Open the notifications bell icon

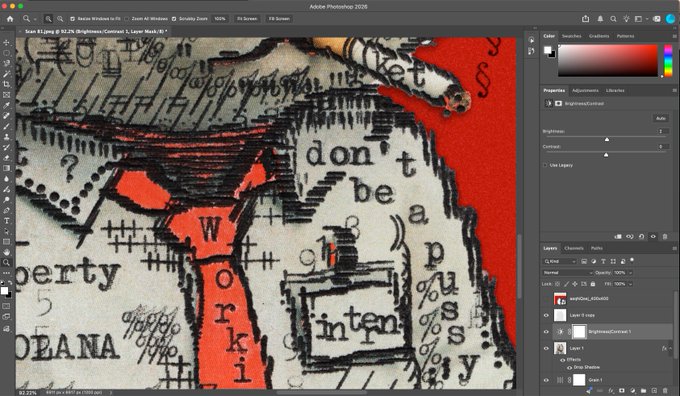click(x=600, y=19)
